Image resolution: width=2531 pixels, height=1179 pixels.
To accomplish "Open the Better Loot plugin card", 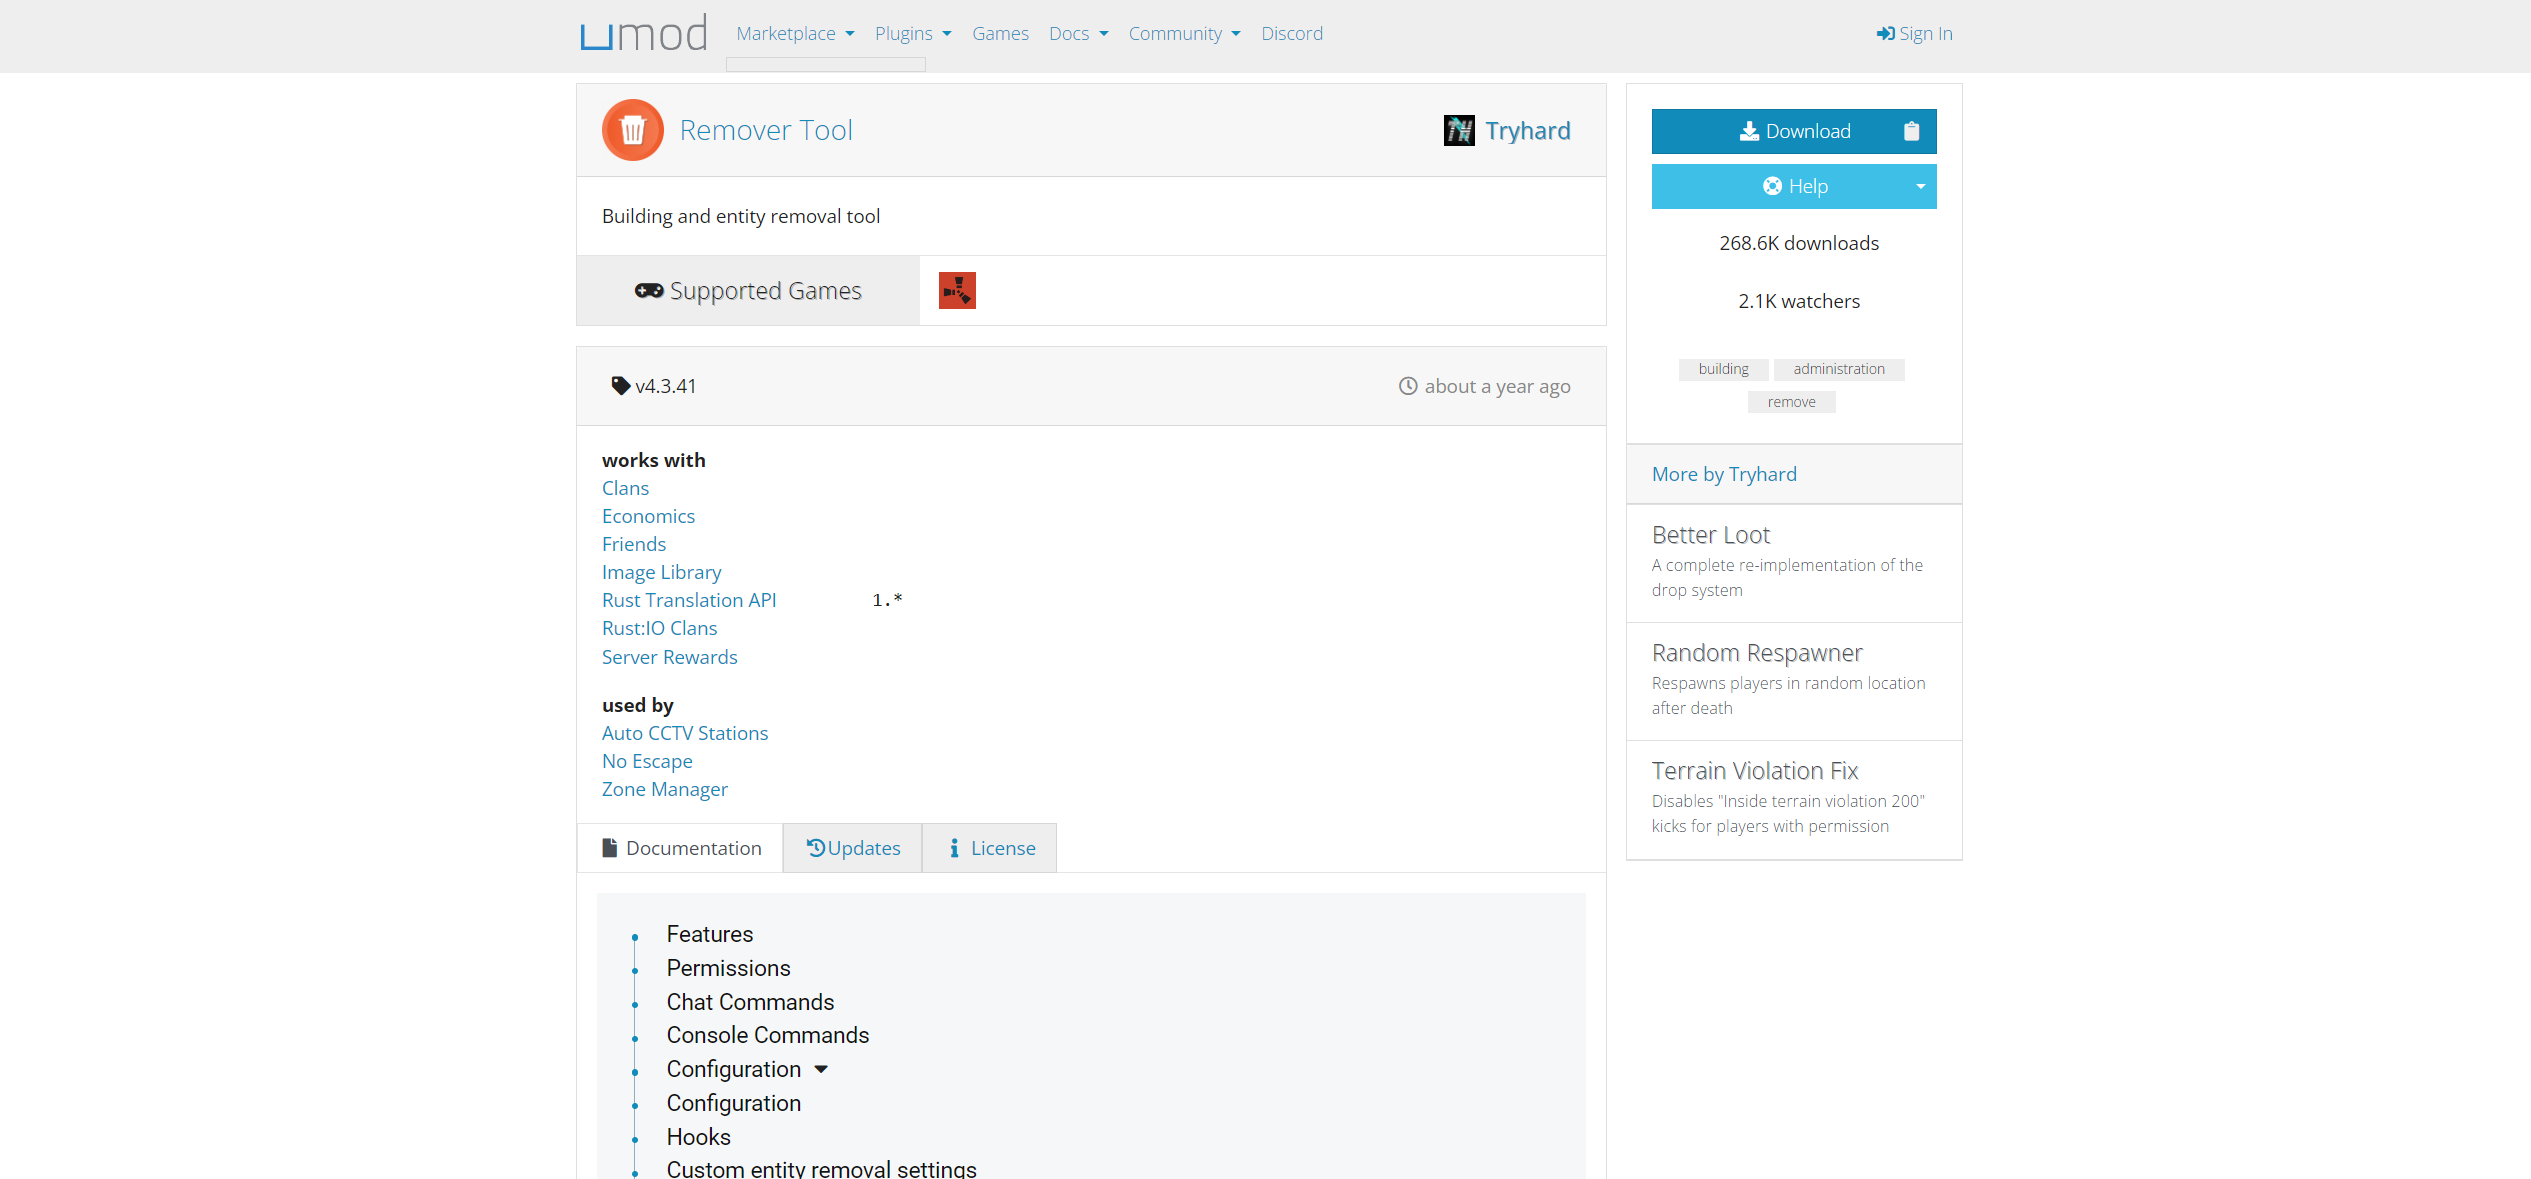I will tap(1794, 563).
